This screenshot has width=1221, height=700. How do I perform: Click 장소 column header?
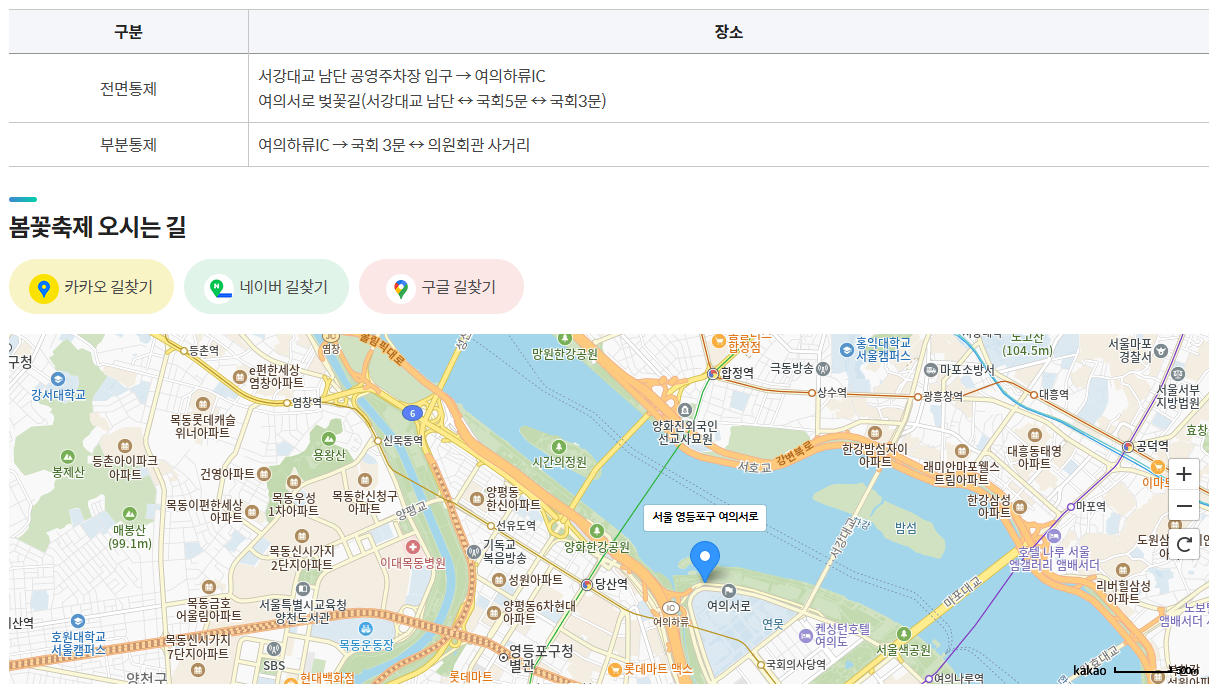pos(729,32)
